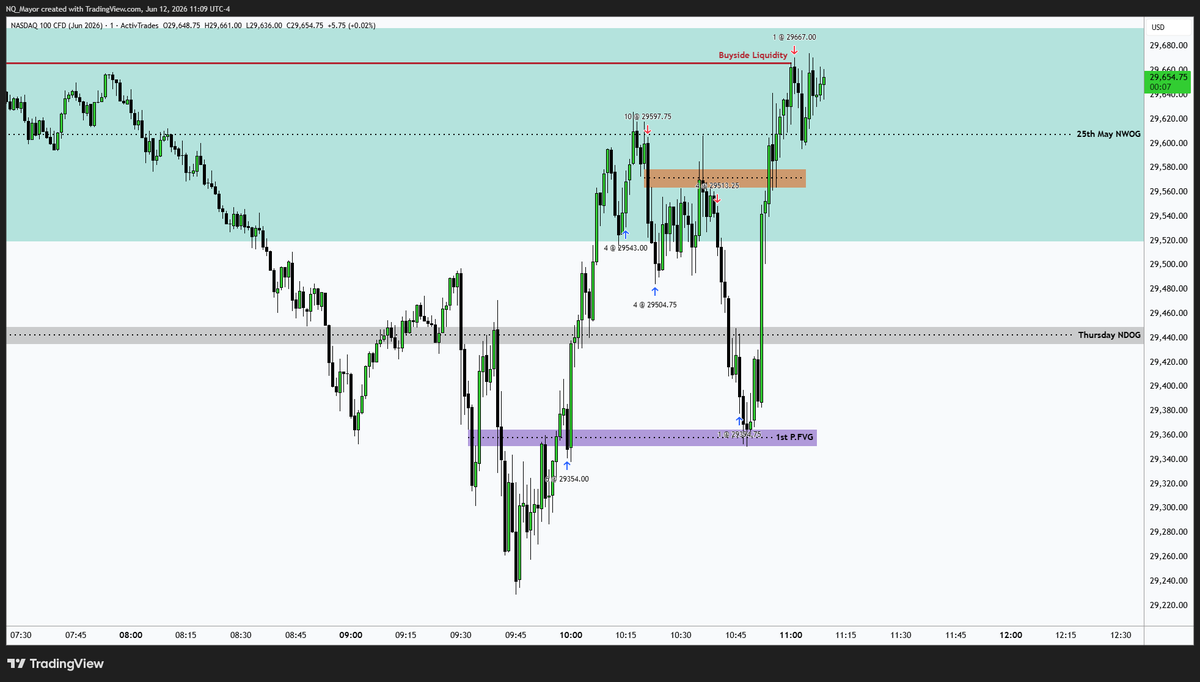Click the 12:30 time axis label
This screenshot has width=1200, height=682.
pos(1120,635)
